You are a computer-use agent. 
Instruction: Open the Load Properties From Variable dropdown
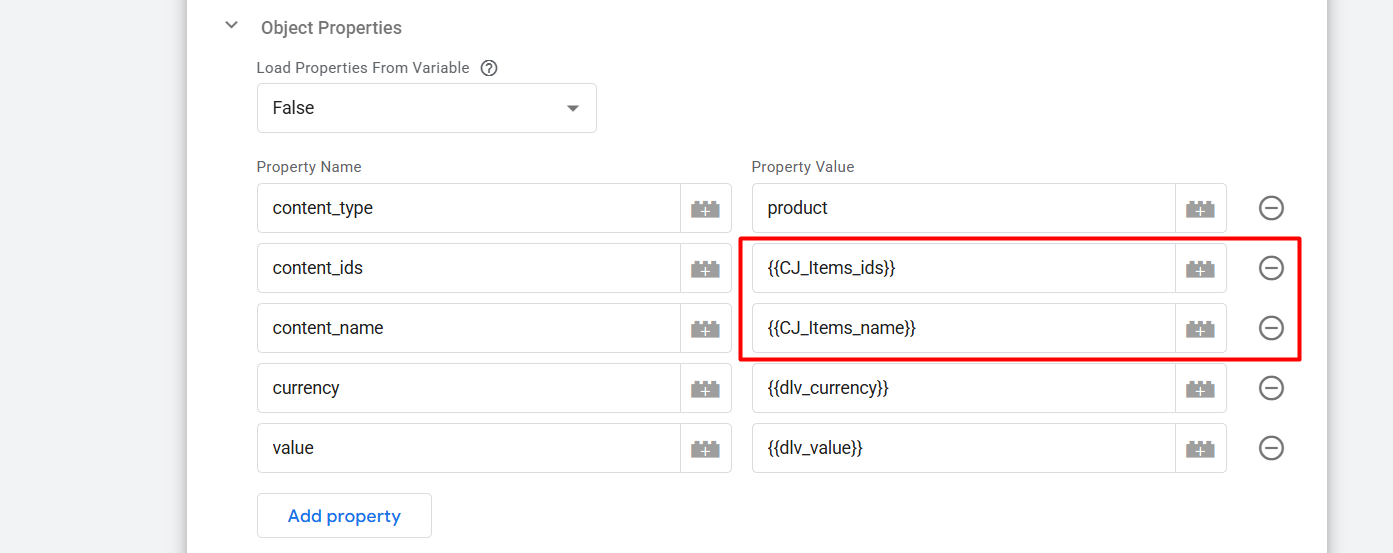click(426, 108)
